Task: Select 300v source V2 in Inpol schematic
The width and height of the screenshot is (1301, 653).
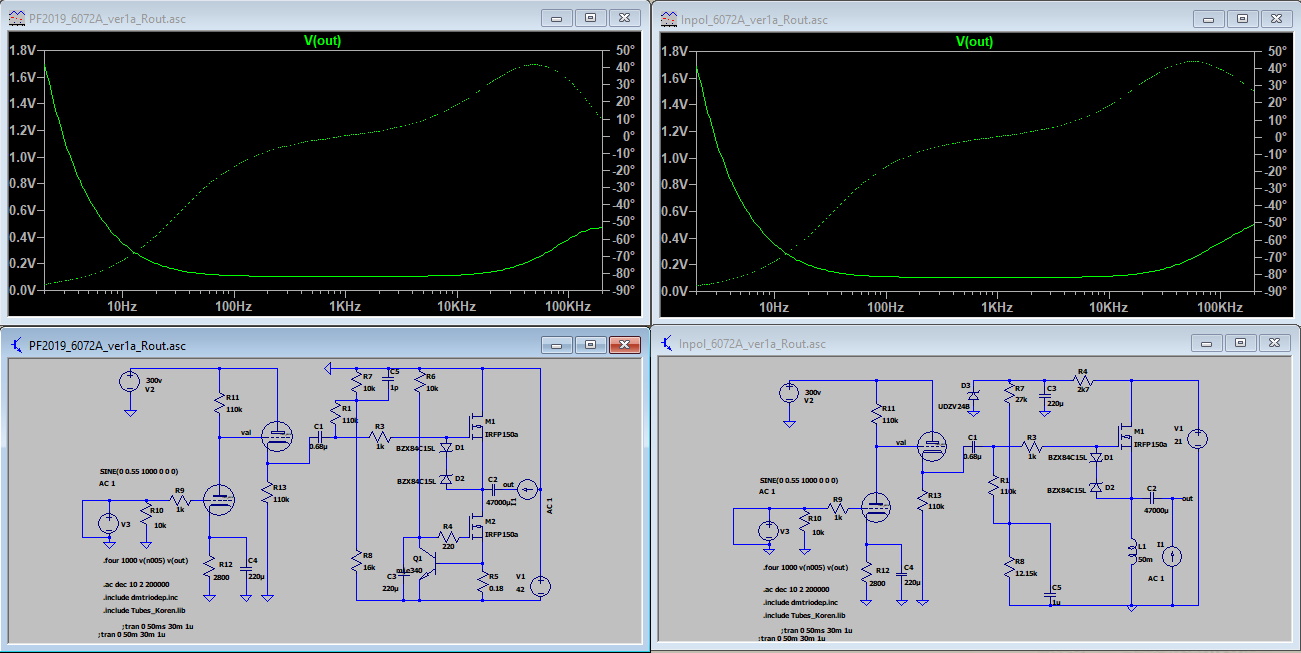Action: 789,393
